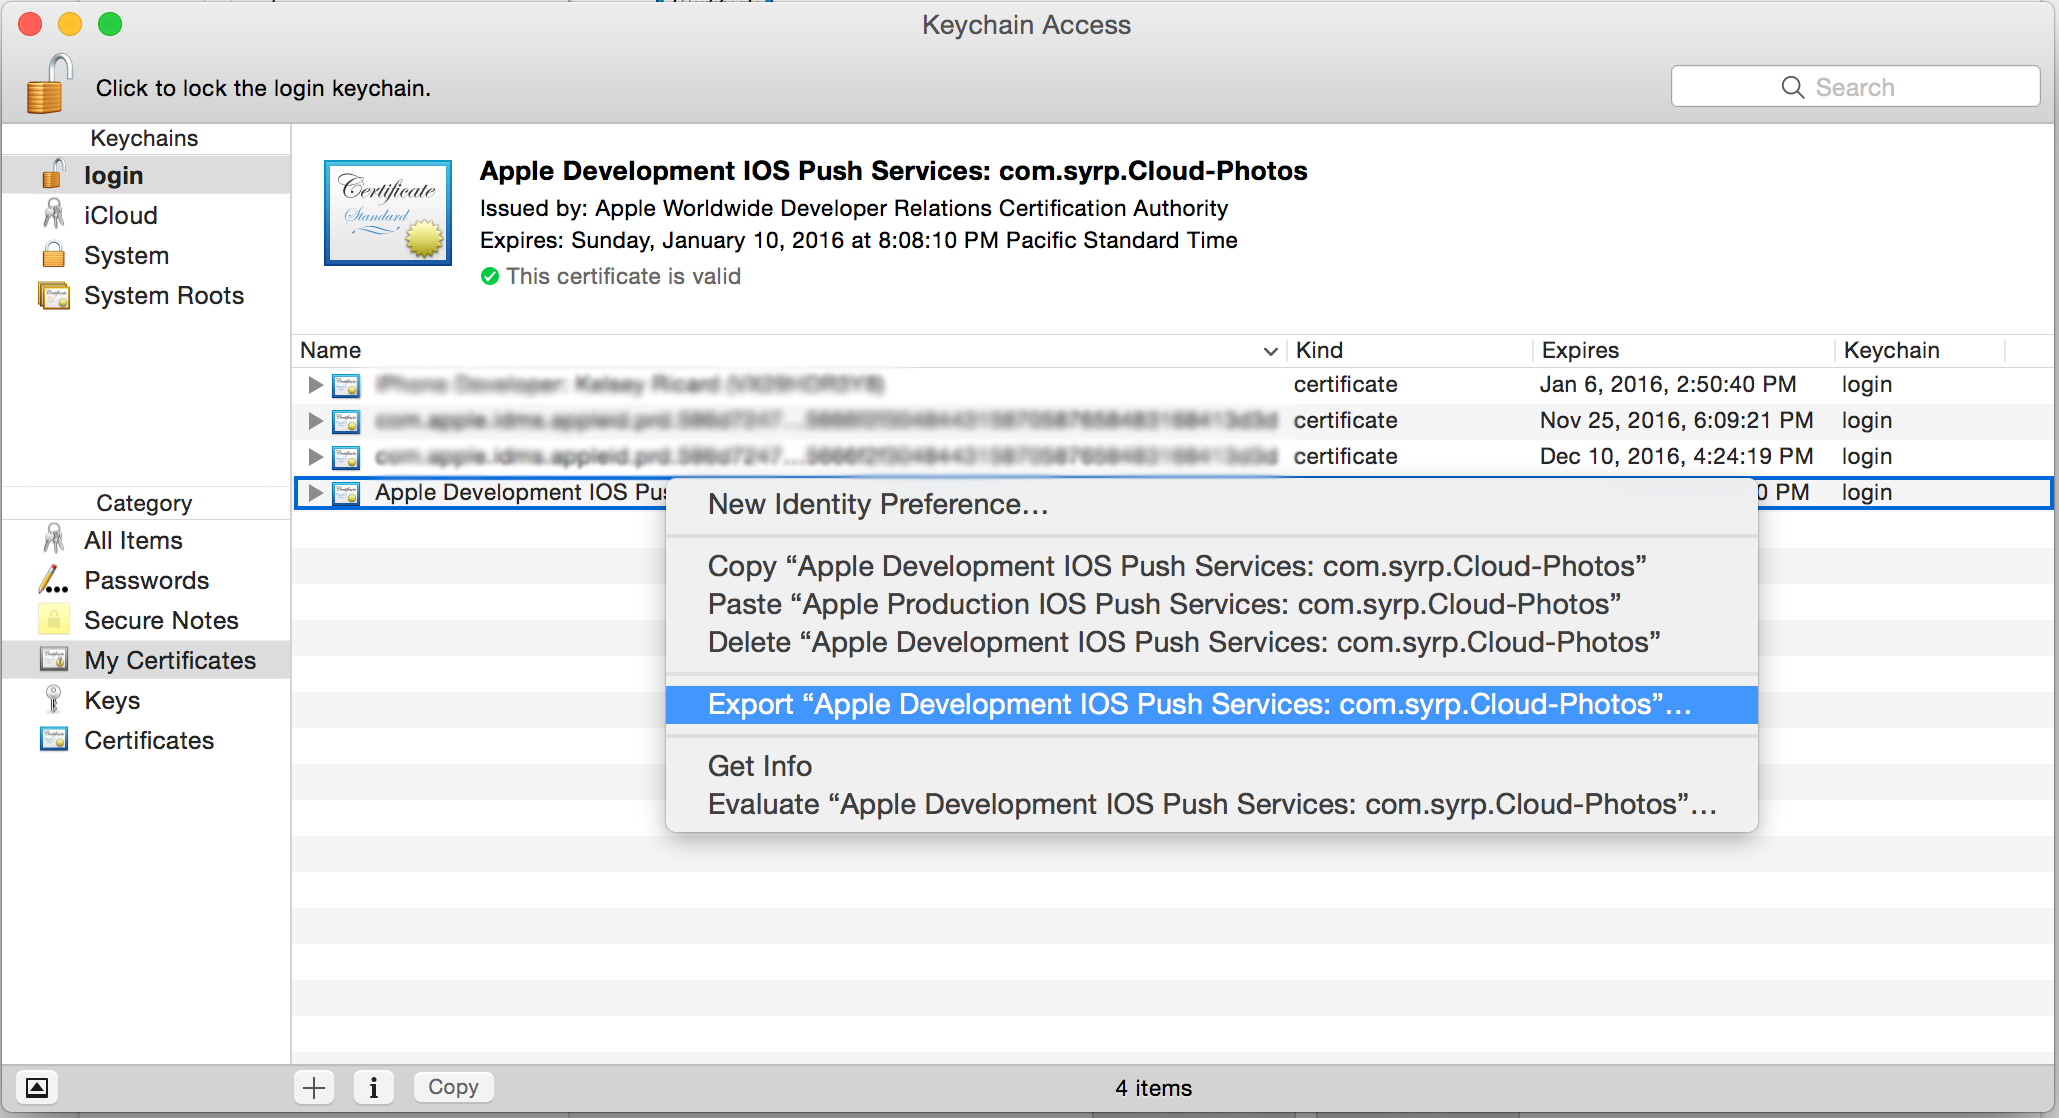Screen dimensions: 2059x1118
Task: Expand the Apple Development IOS Push row
Action: coord(315,493)
